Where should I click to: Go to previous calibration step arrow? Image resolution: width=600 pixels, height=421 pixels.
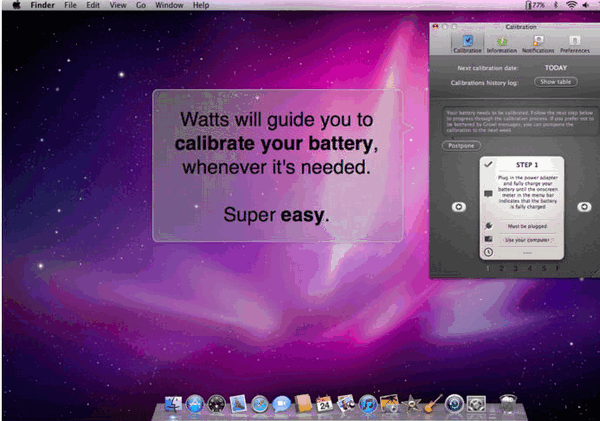(x=458, y=207)
